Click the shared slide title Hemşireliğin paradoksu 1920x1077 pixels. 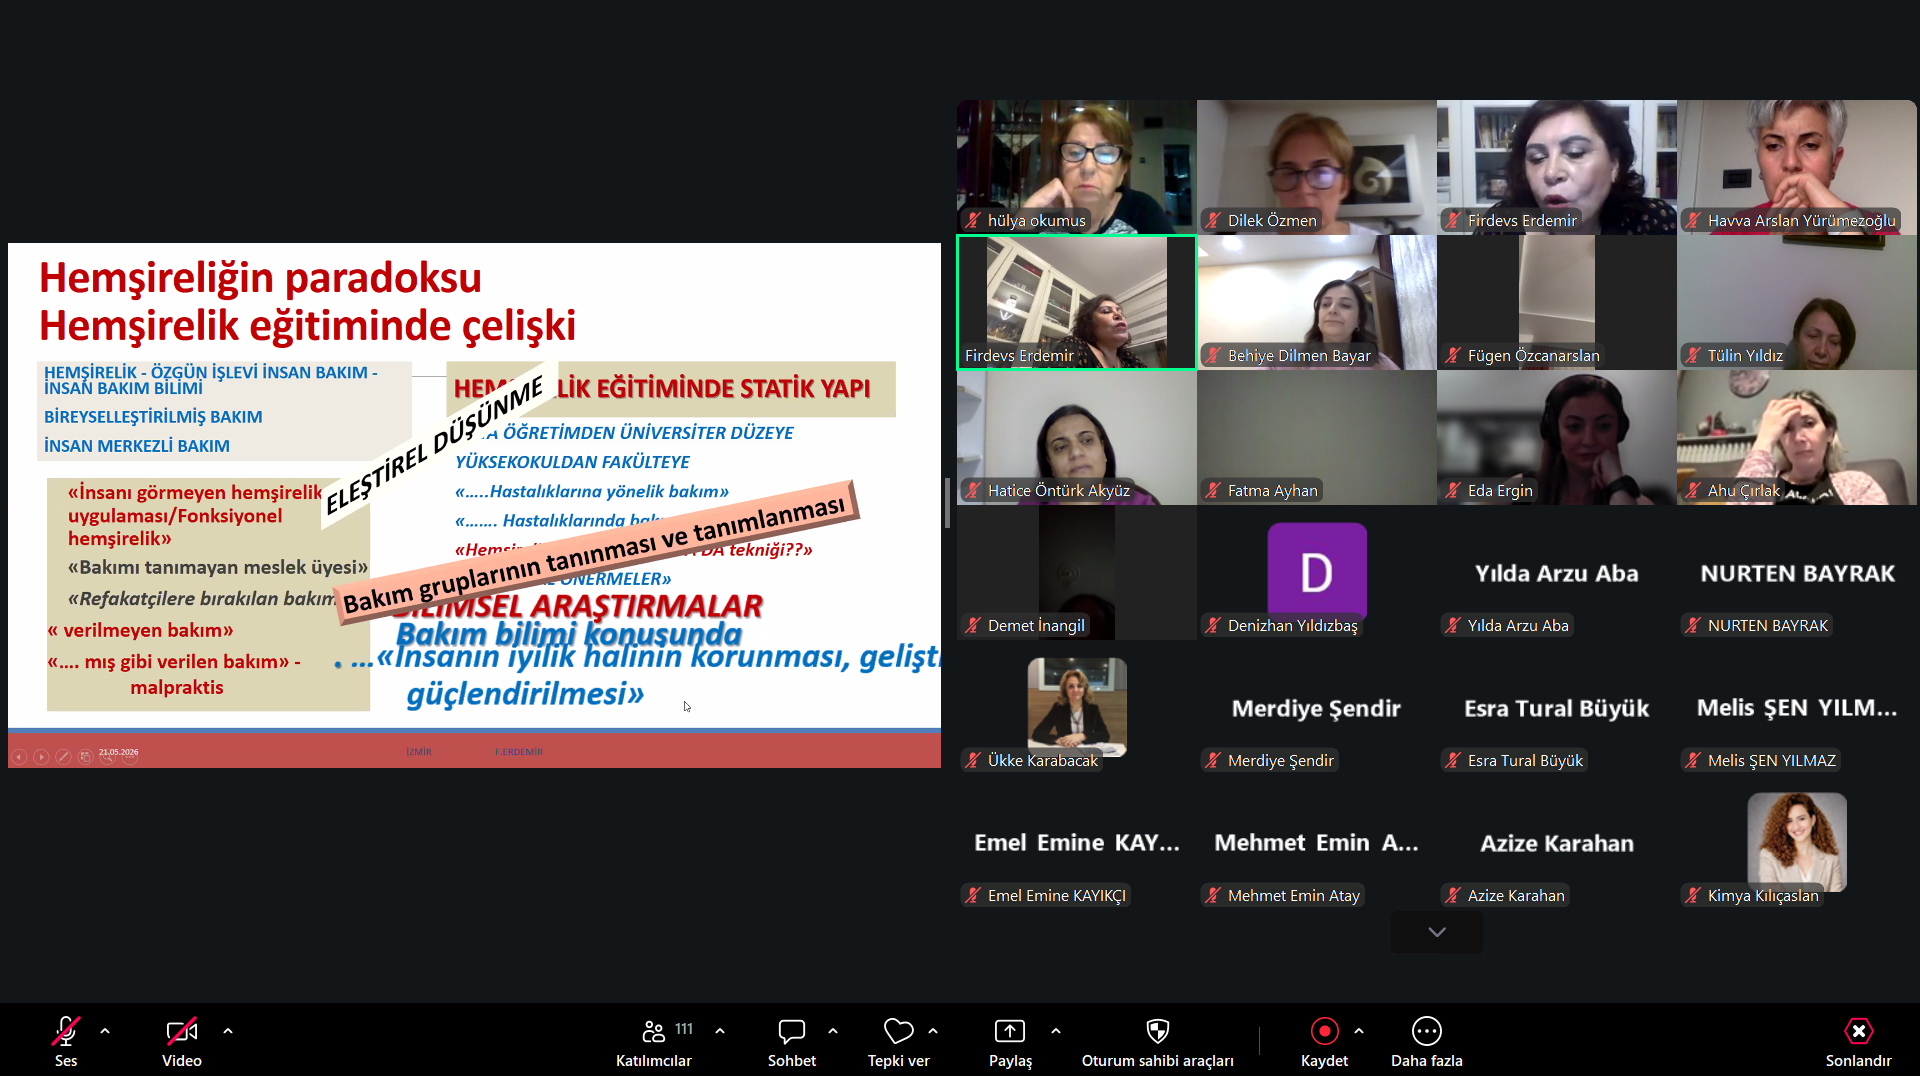[260, 277]
